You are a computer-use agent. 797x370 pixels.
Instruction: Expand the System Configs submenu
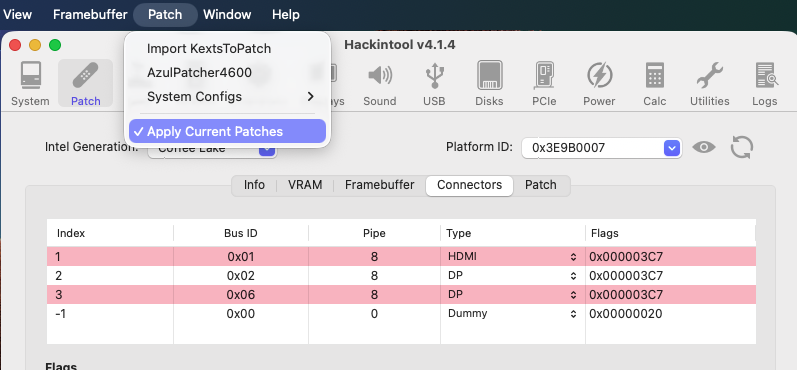point(227,97)
